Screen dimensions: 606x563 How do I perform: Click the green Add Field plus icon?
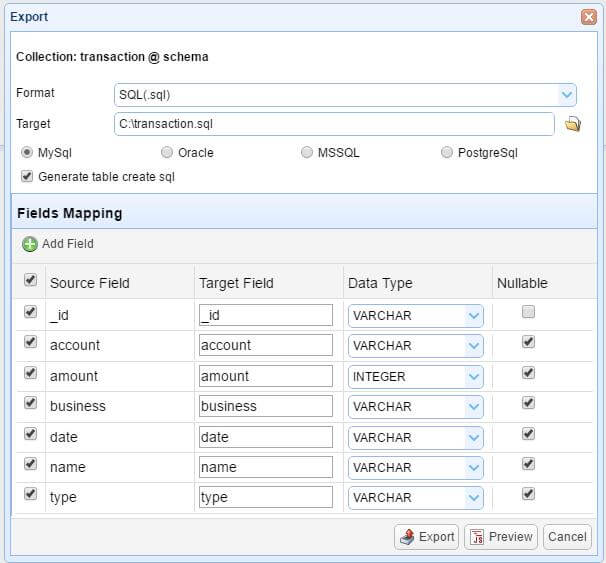[30, 244]
